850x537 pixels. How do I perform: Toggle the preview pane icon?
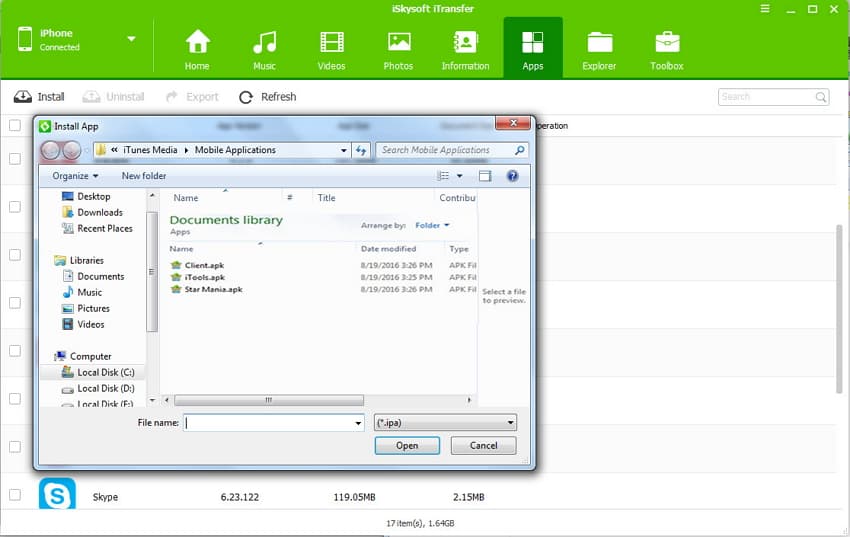click(485, 176)
